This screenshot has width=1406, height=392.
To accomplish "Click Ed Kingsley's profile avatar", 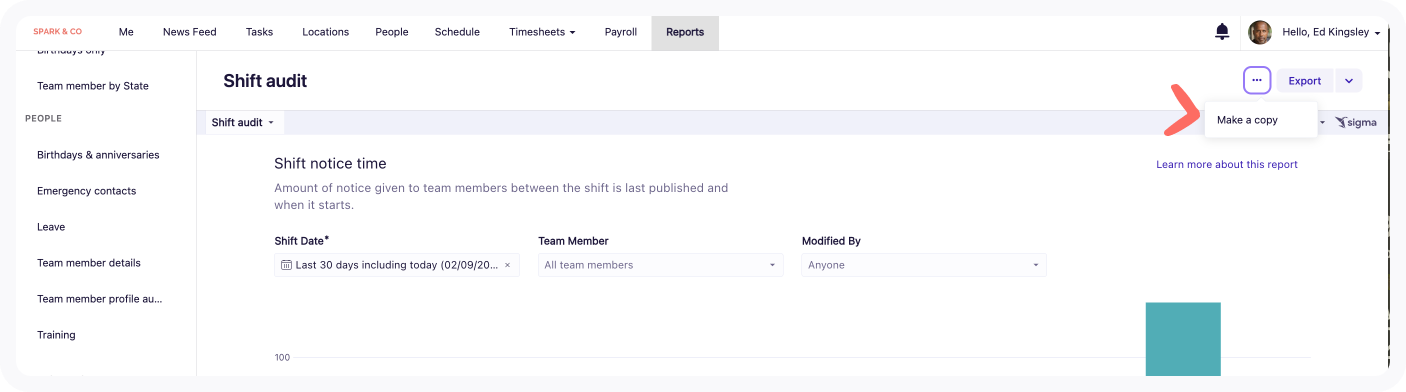I will pos(1260,32).
